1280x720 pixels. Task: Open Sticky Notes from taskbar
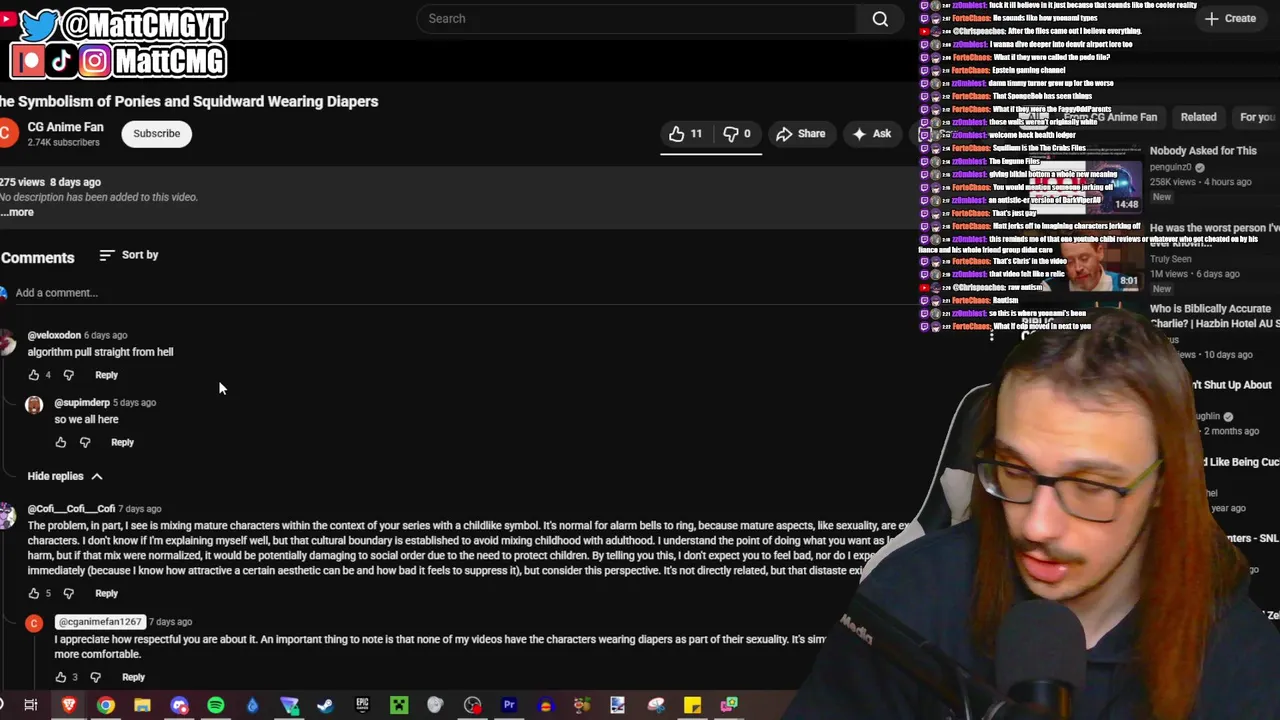(692, 705)
